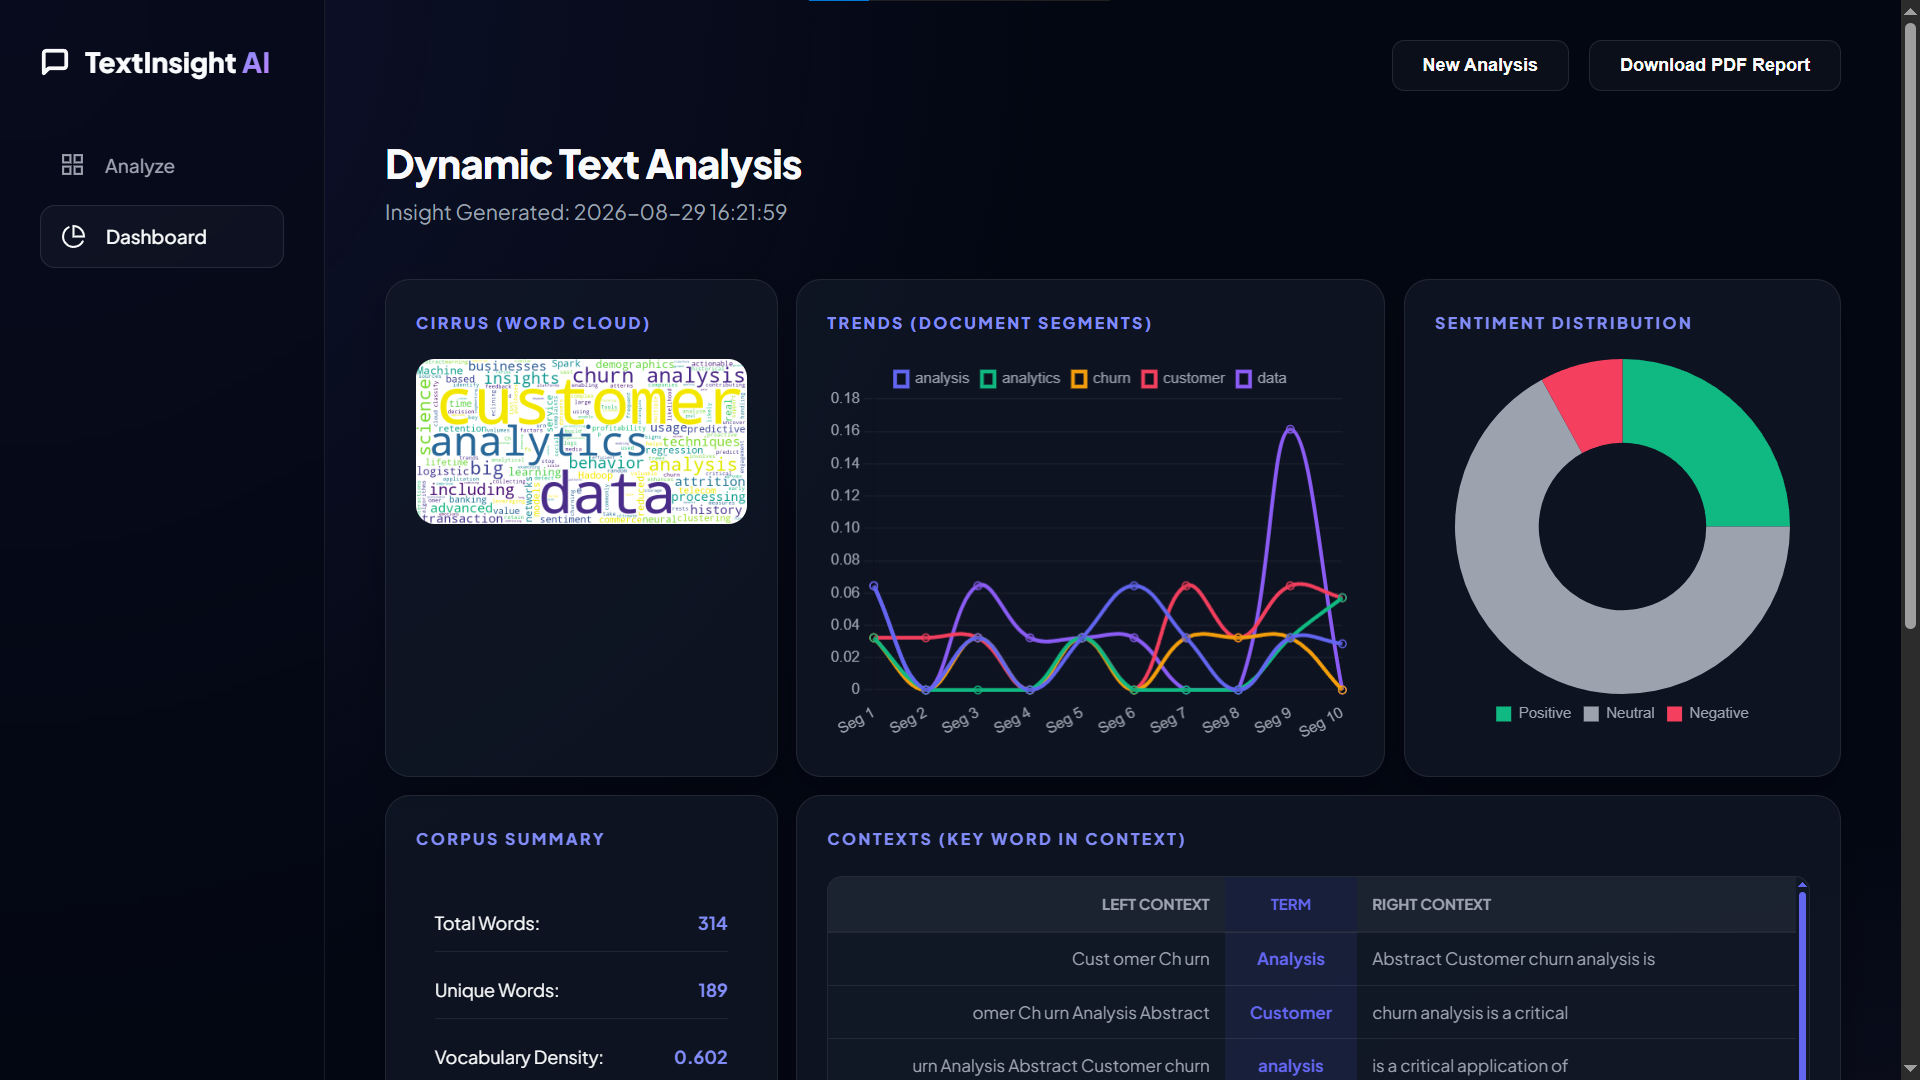Click the TextInsight AI chat bubble logo icon

[55, 62]
